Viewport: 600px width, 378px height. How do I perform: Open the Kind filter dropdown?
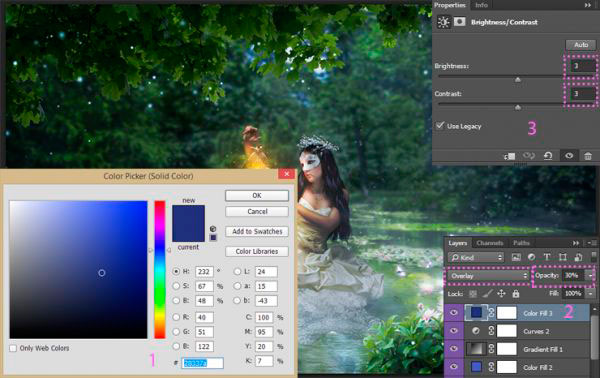click(476, 257)
